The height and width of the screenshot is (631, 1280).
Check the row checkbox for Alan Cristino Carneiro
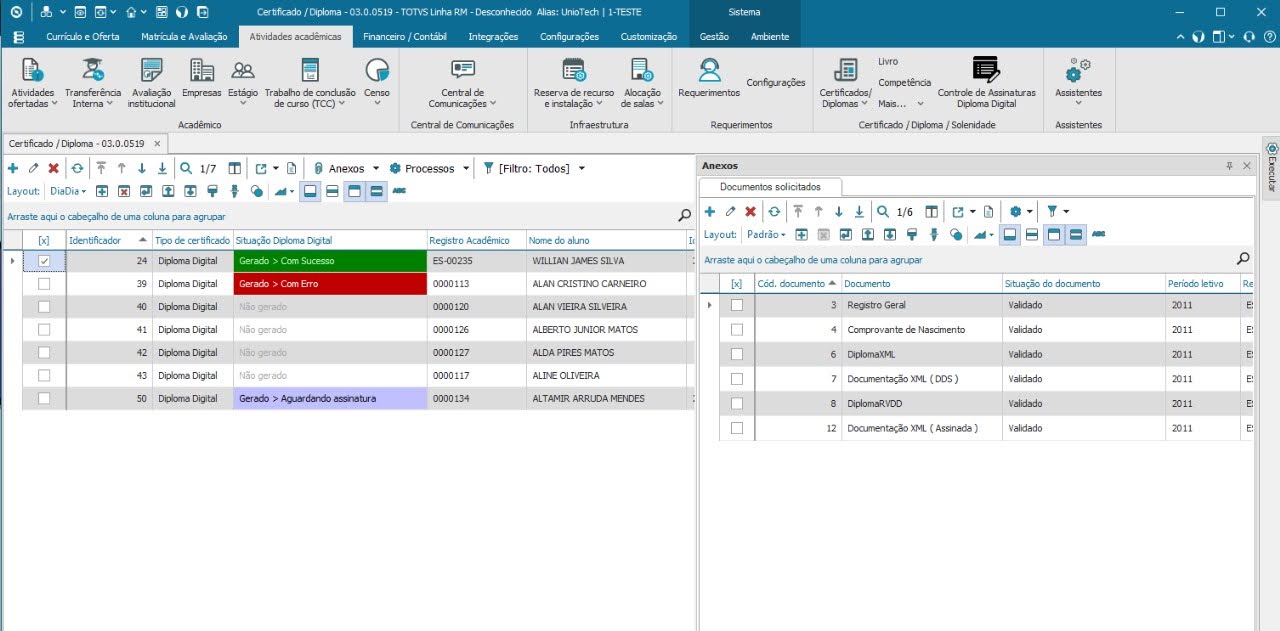tap(44, 284)
